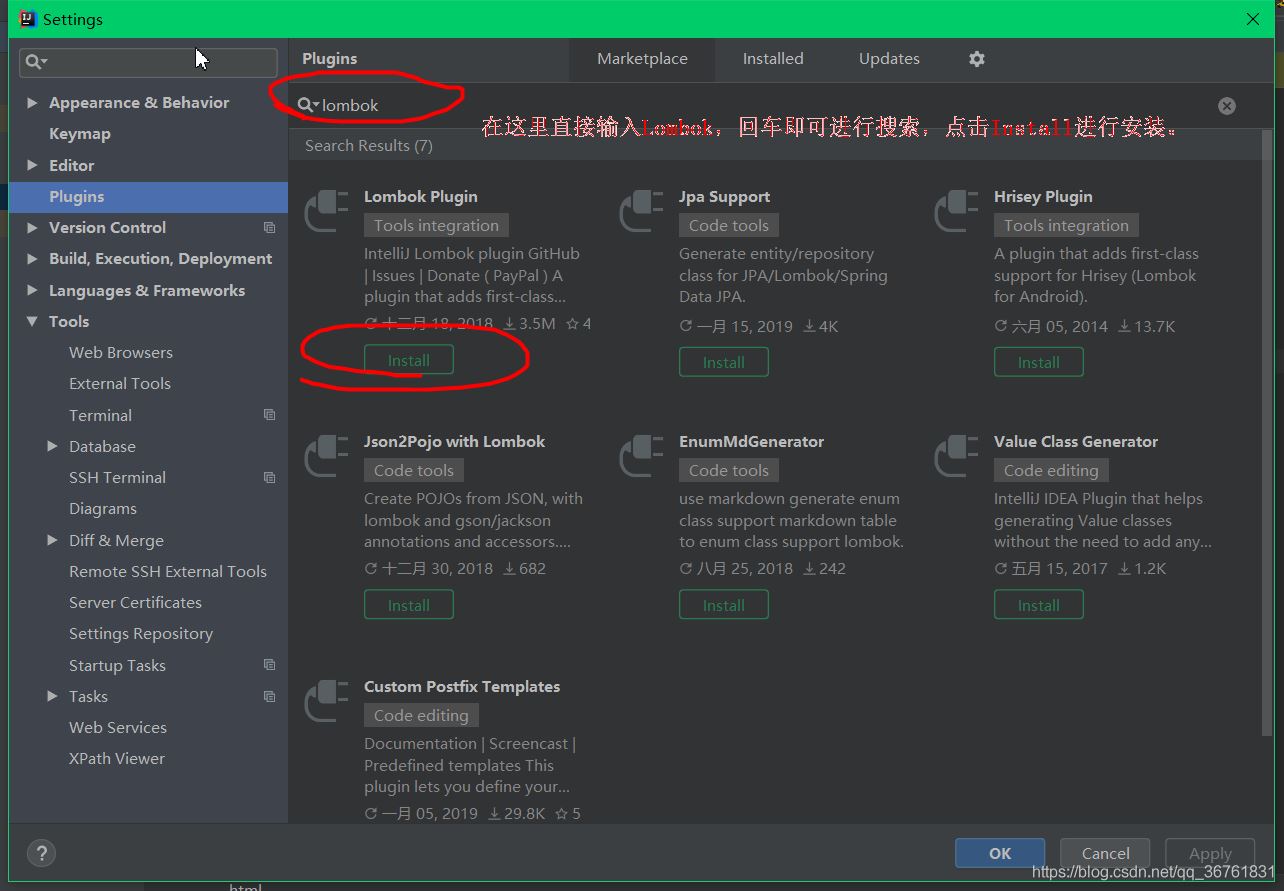This screenshot has width=1284, height=891.
Task: Open Remote SSH External Tools settings
Action: (168, 572)
